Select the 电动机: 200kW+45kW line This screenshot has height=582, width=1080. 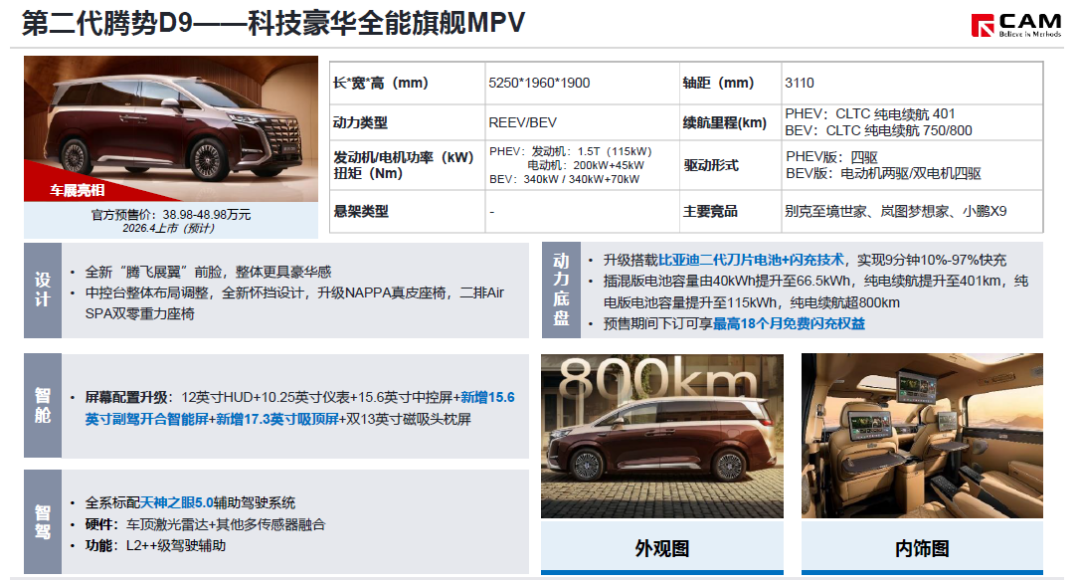point(585,165)
